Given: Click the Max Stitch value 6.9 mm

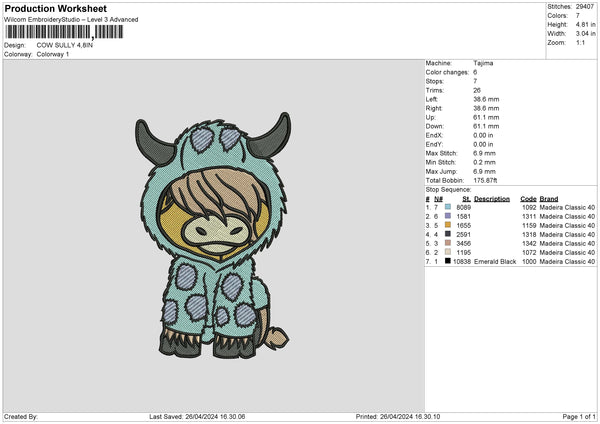Looking at the screenshot, I should coord(484,153).
